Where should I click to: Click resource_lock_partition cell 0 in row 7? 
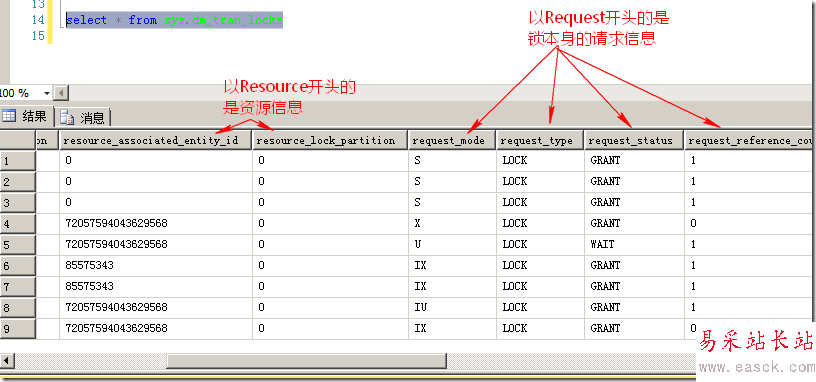[x=330, y=286]
